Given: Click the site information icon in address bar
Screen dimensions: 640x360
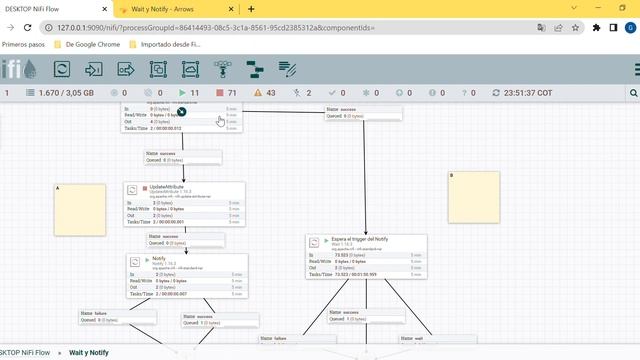Looking at the screenshot, I should pos(49,28).
